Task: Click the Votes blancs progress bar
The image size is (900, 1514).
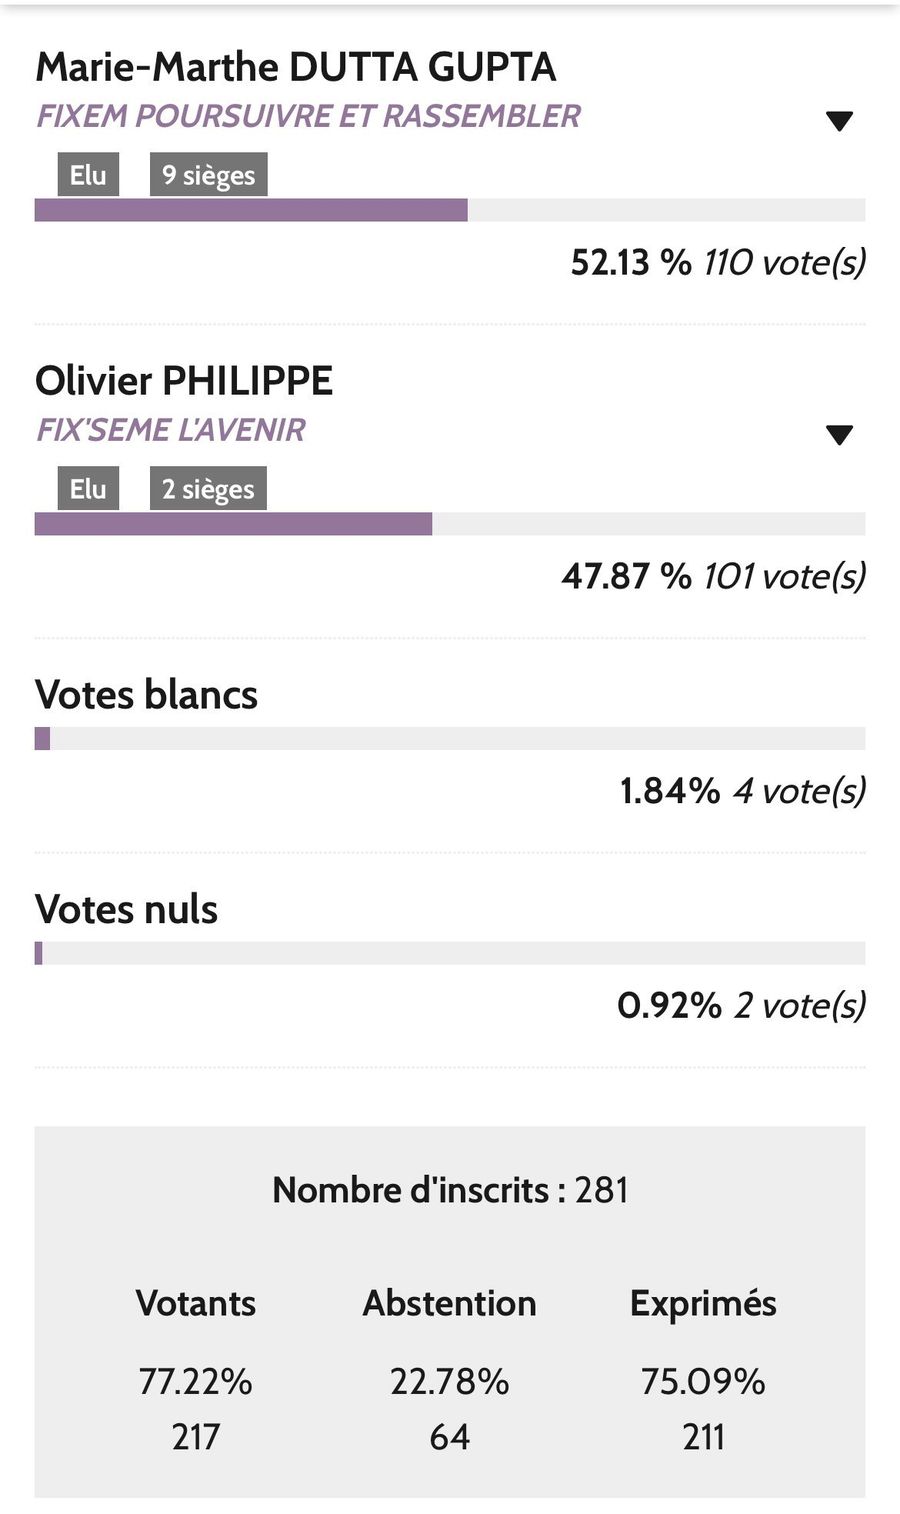Action: [x=450, y=739]
